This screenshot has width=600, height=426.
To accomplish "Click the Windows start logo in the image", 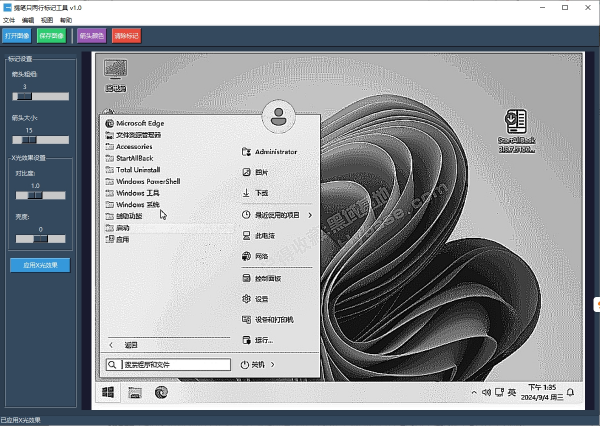I will pos(107,393).
